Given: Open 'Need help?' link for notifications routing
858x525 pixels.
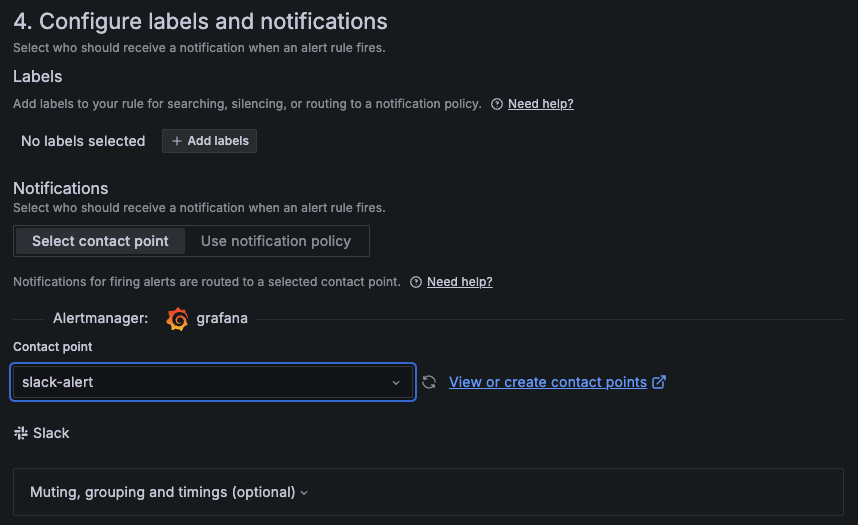Looking at the screenshot, I should 460,282.
